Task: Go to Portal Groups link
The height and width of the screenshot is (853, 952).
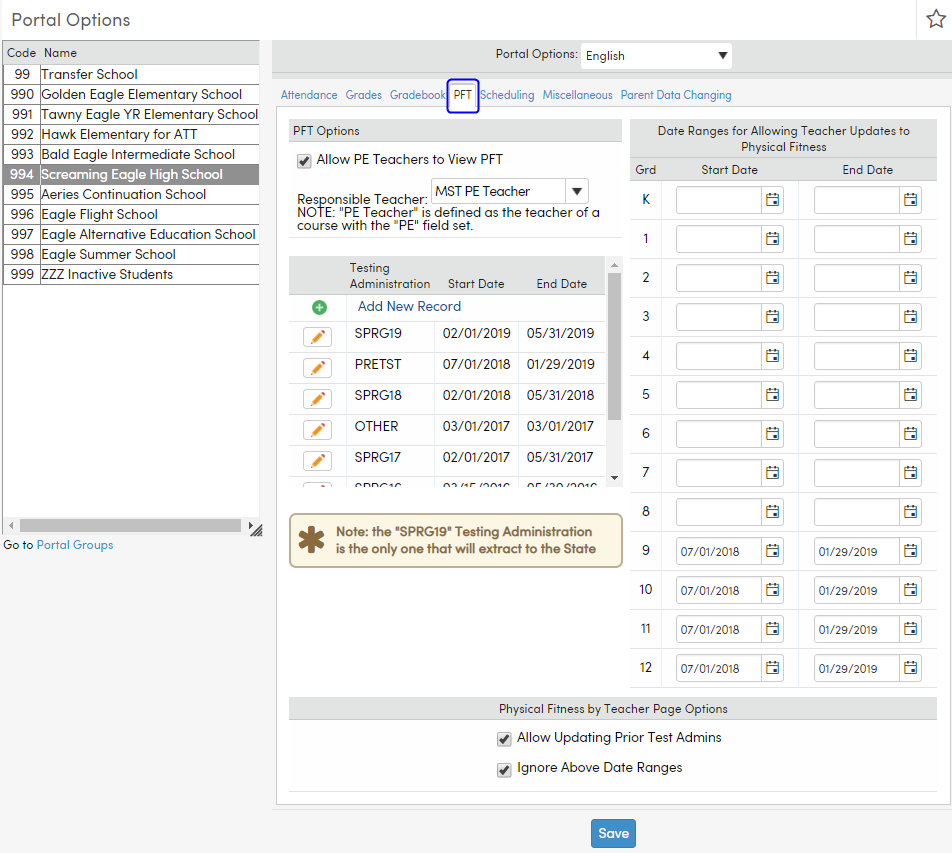Action: click(75, 544)
